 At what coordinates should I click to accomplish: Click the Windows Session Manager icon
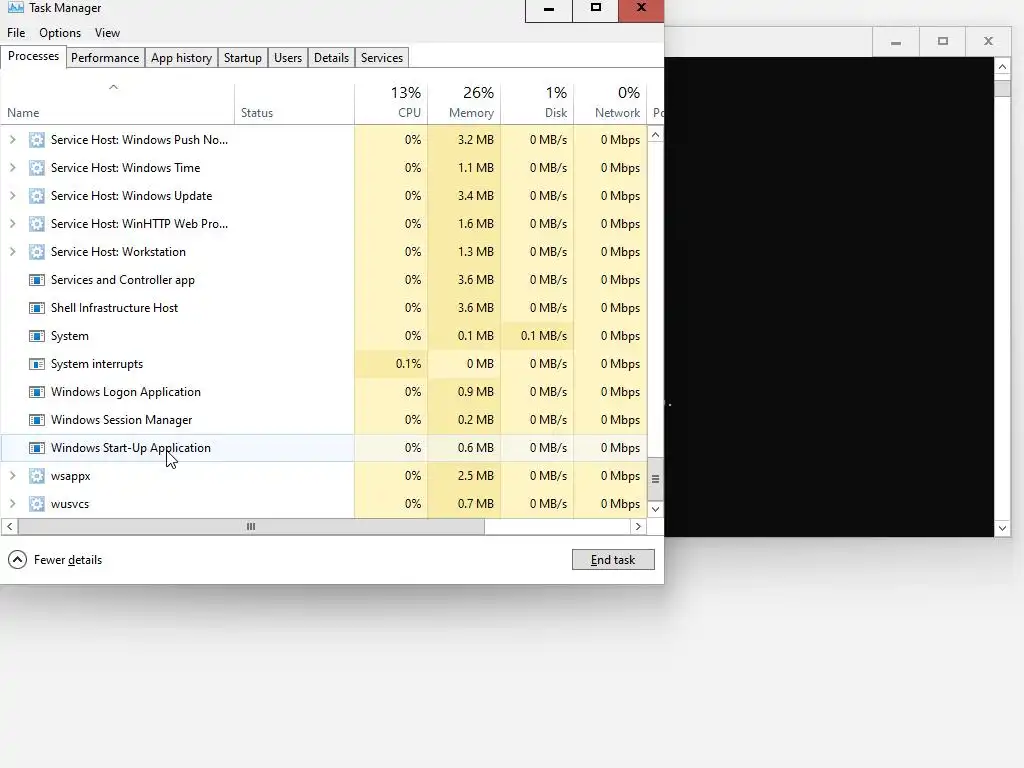[37, 421]
